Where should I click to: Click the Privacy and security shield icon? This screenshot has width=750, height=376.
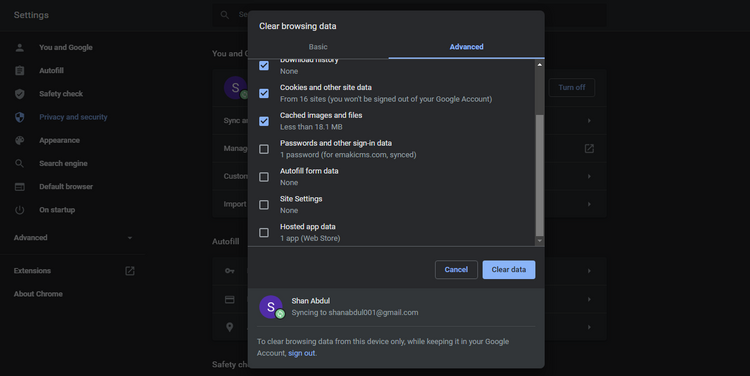pyautogui.click(x=20, y=117)
